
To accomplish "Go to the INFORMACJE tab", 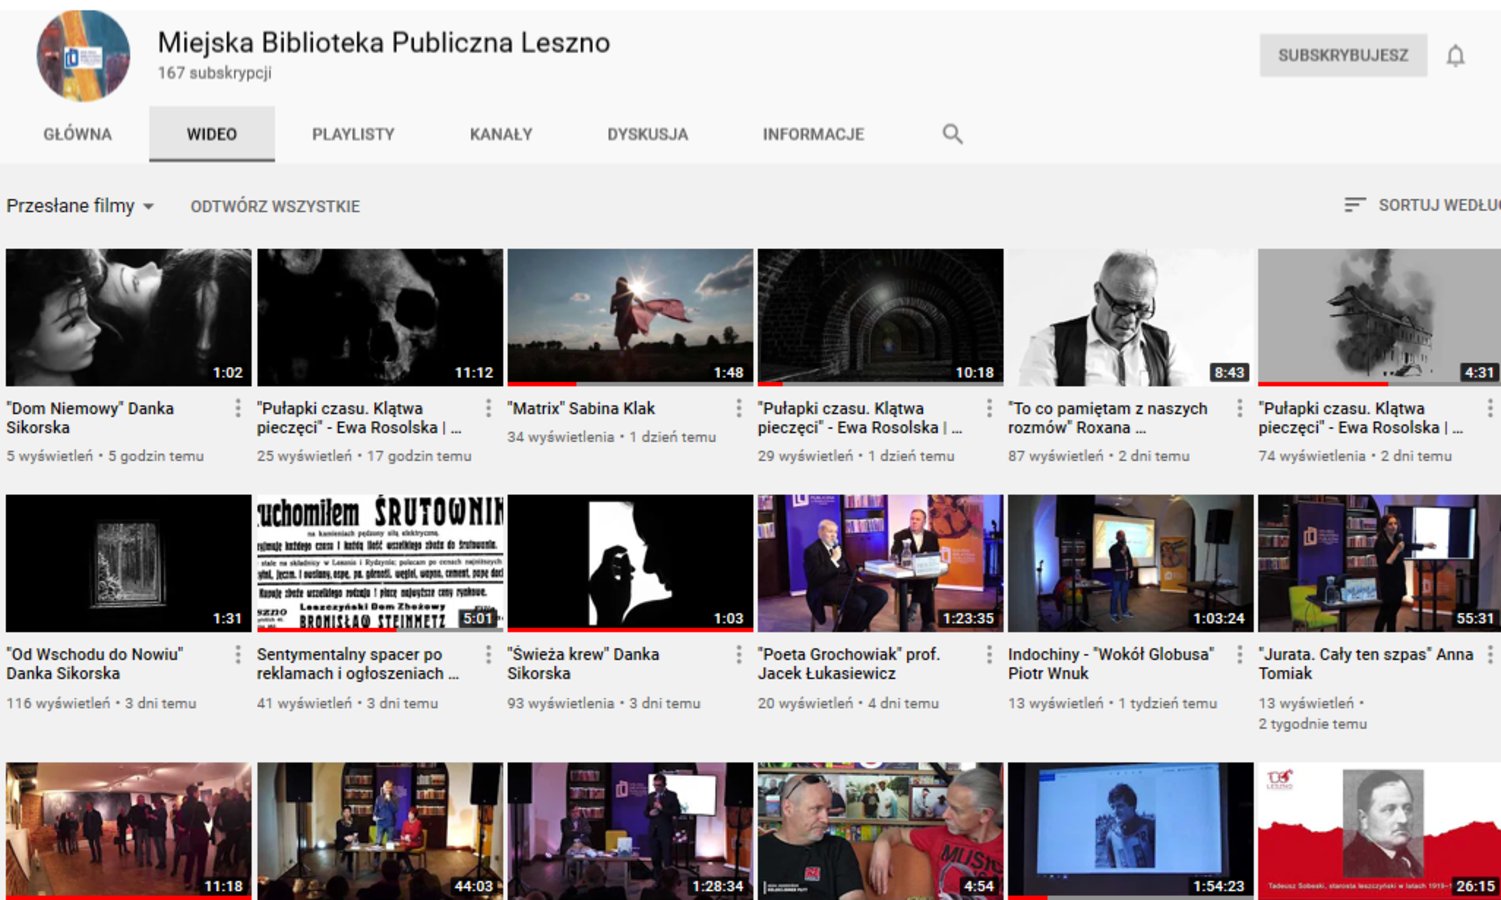I will [x=813, y=134].
